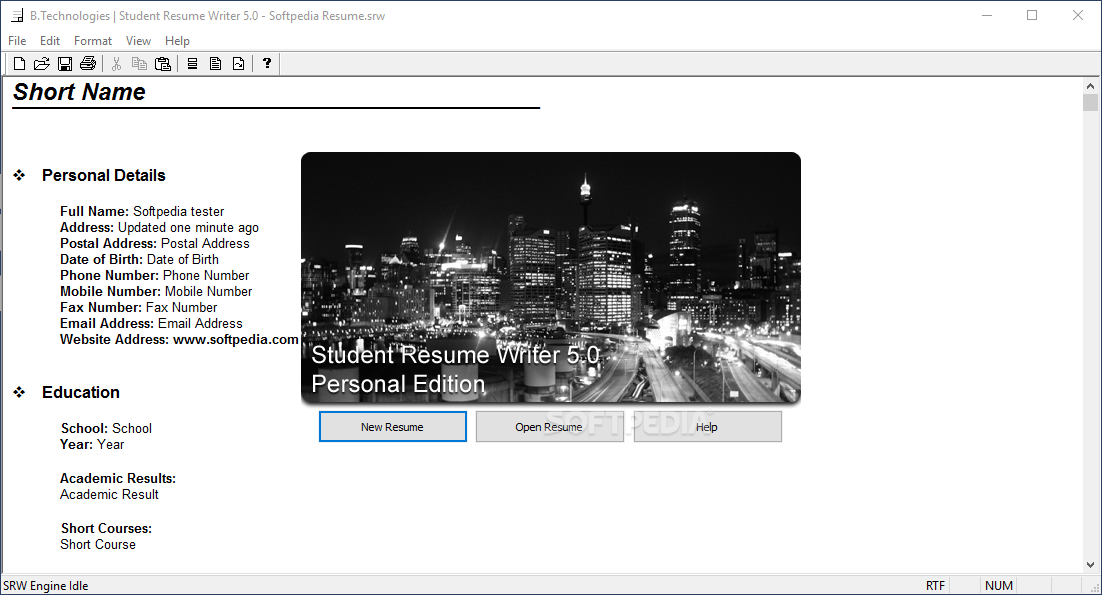Click the New Resume button
This screenshot has height=595, width=1102.
pyautogui.click(x=392, y=426)
